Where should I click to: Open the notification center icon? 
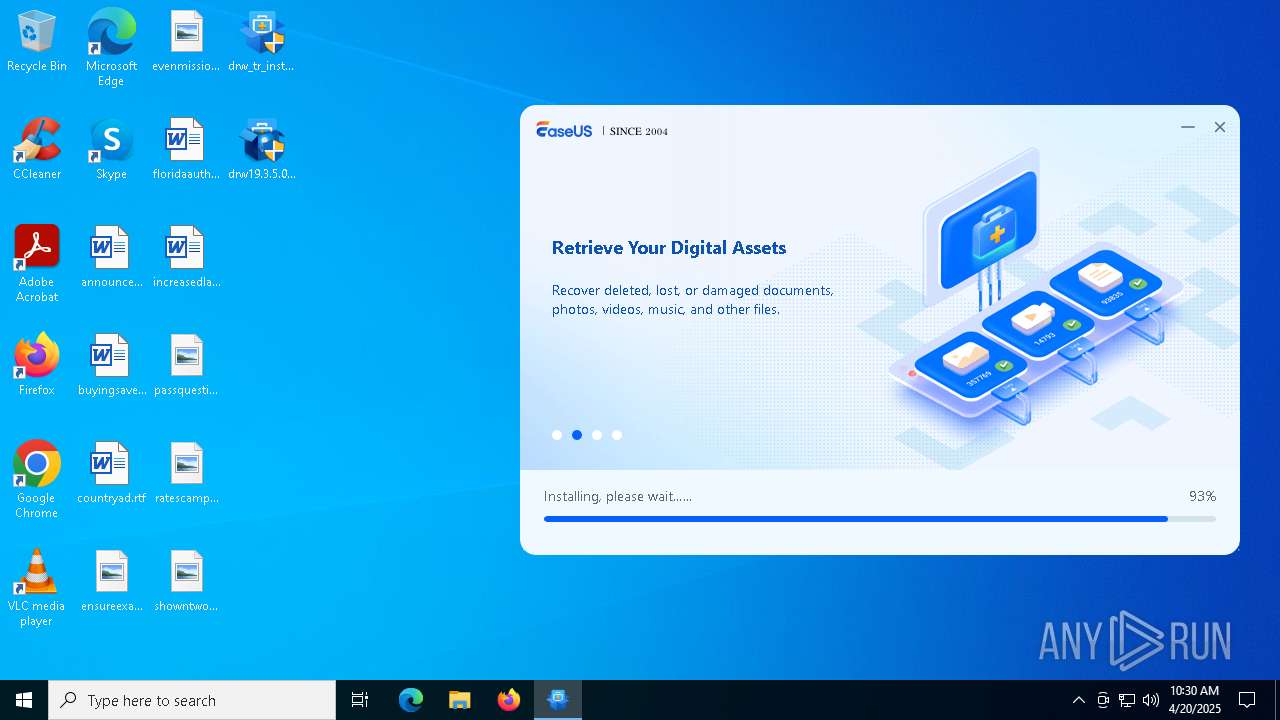[1247, 700]
